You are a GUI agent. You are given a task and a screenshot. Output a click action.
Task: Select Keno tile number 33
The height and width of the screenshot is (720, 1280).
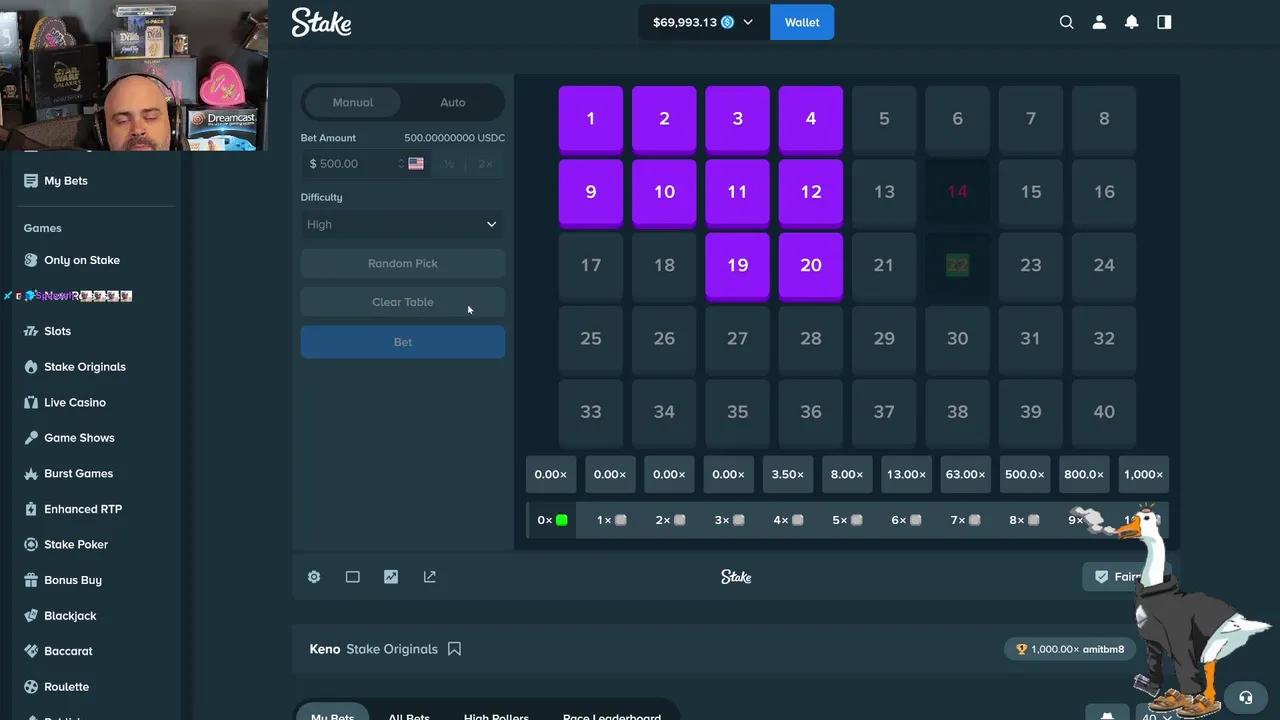(x=591, y=413)
